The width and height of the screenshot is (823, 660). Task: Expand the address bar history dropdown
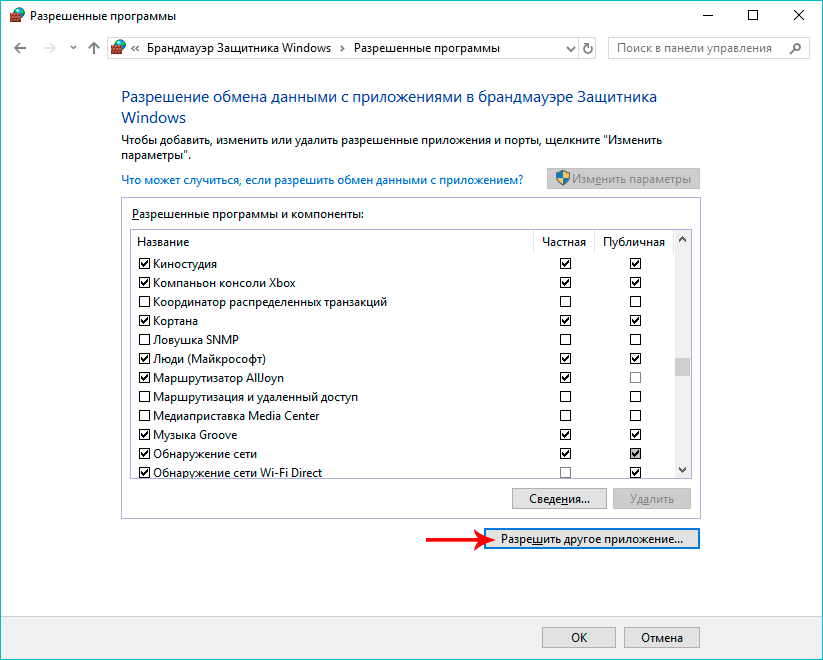coord(571,49)
